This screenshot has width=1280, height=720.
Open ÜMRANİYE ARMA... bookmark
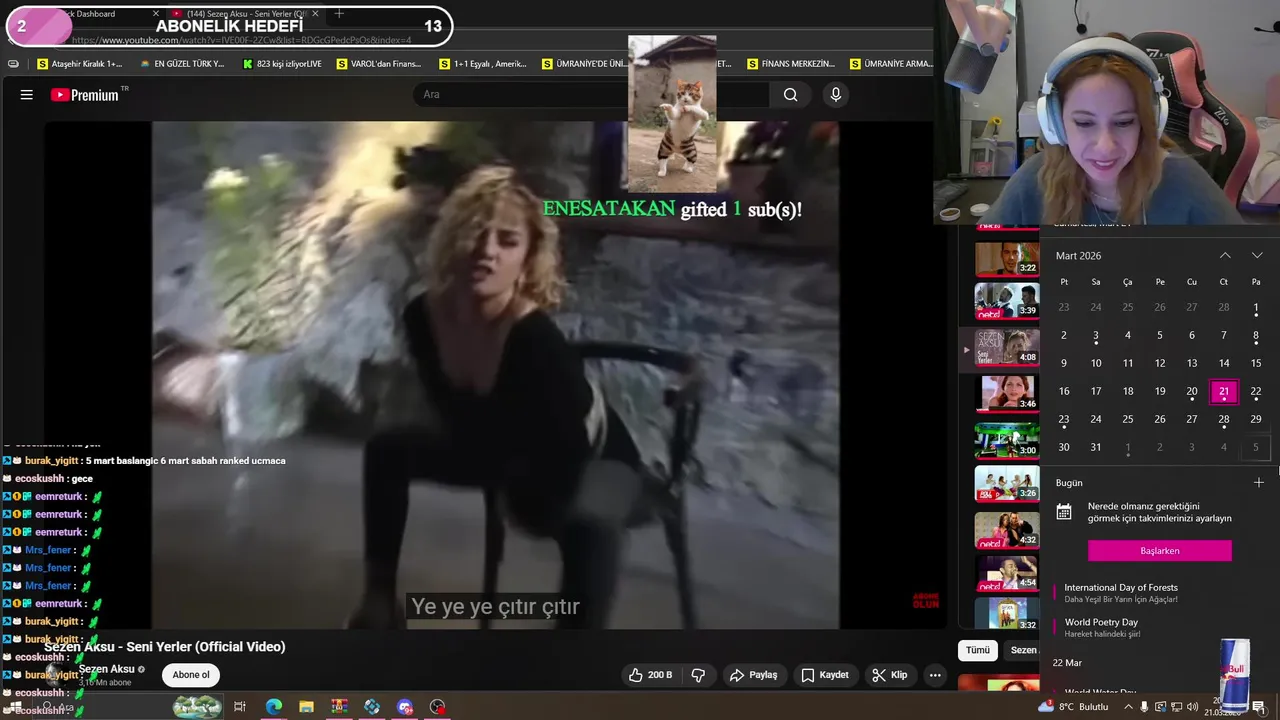coord(891,64)
